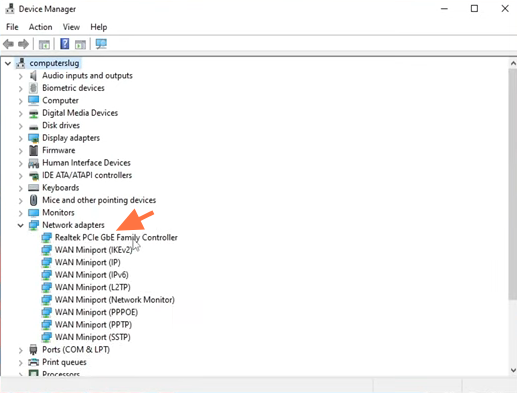The image size is (517, 393).
Task: Click the Display adapters icon
Action: point(34,138)
